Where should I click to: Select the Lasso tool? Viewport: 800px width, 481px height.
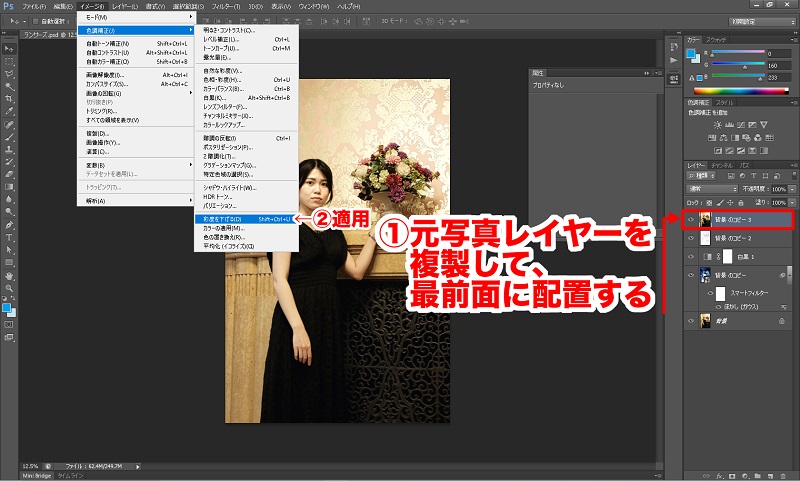point(9,74)
